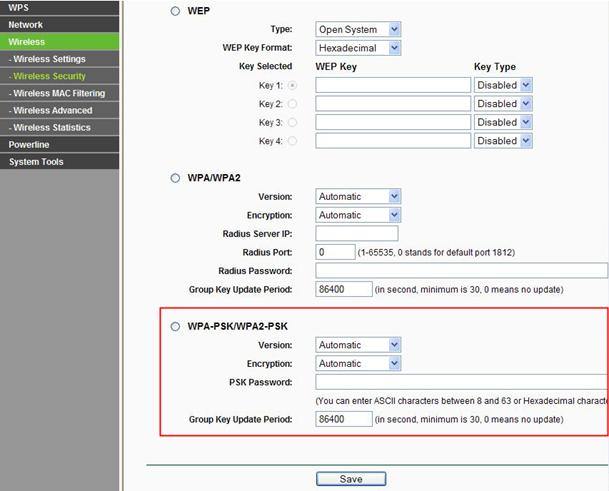Open the WEP Key Format dropdown
This screenshot has width=609, height=491.
point(358,48)
